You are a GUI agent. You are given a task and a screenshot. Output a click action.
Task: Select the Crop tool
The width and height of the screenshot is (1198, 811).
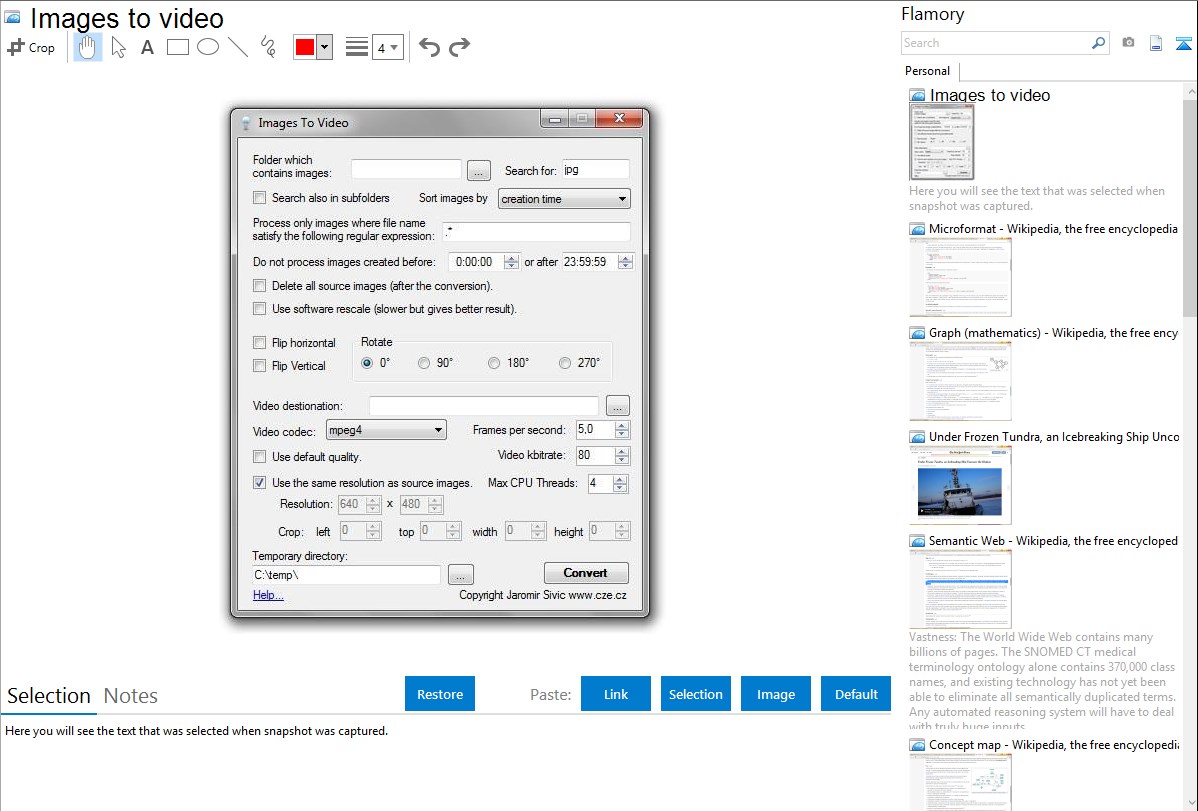point(31,47)
